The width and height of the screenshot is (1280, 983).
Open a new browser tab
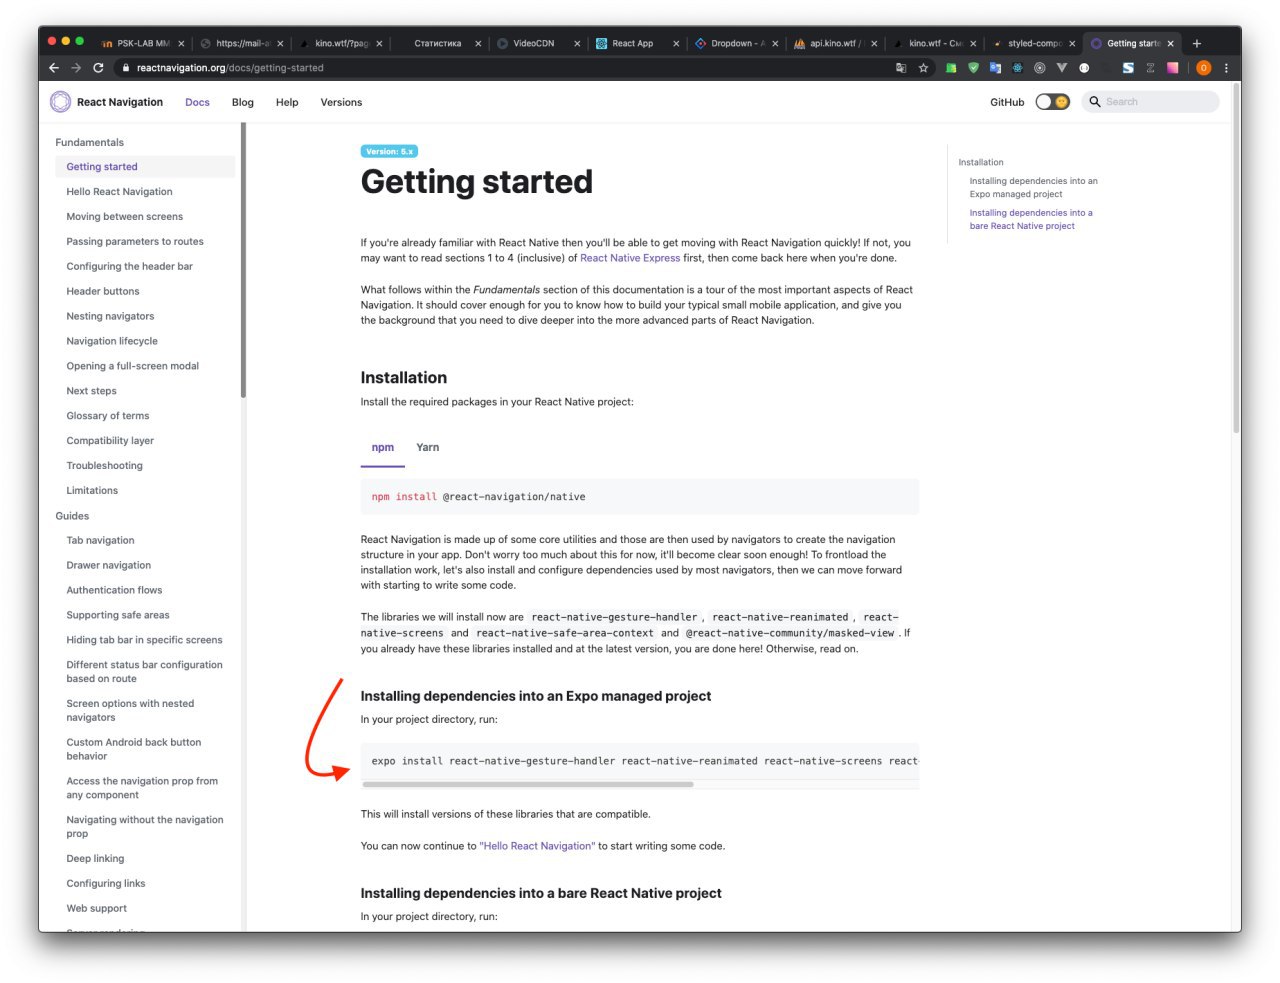tap(1196, 43)
